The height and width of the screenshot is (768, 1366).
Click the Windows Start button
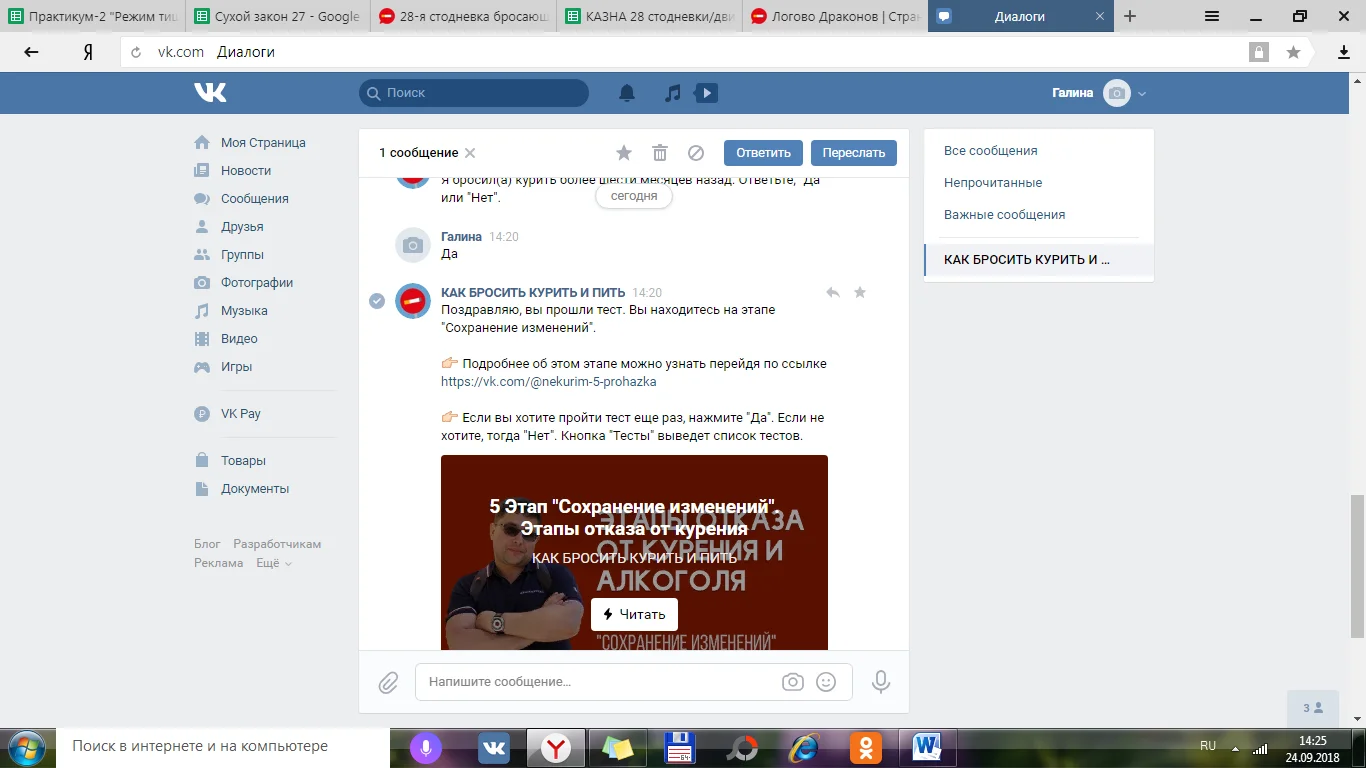[x=25, y=747]
